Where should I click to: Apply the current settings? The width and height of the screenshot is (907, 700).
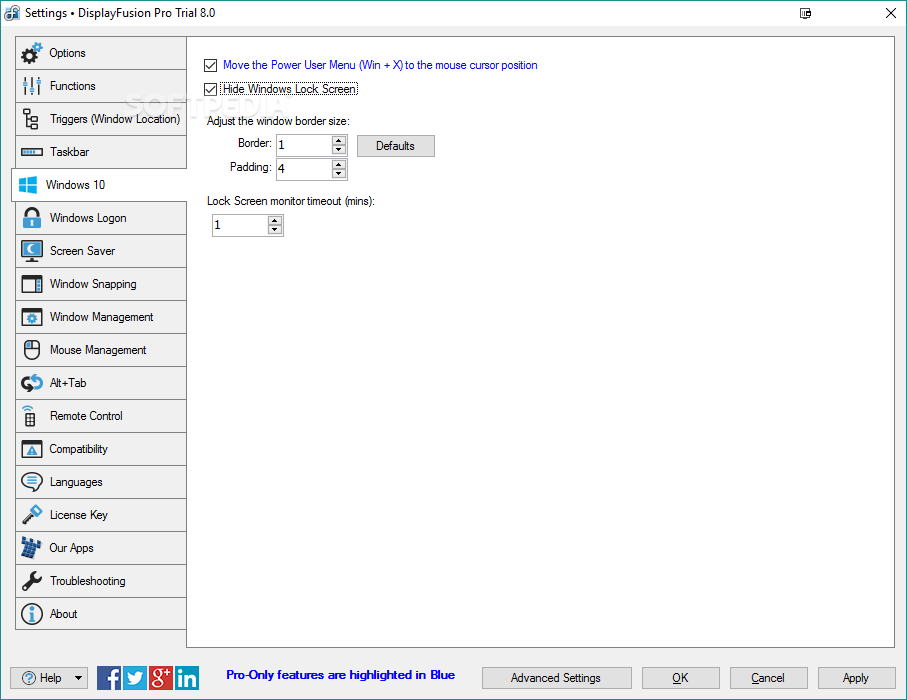coord(857,678)
